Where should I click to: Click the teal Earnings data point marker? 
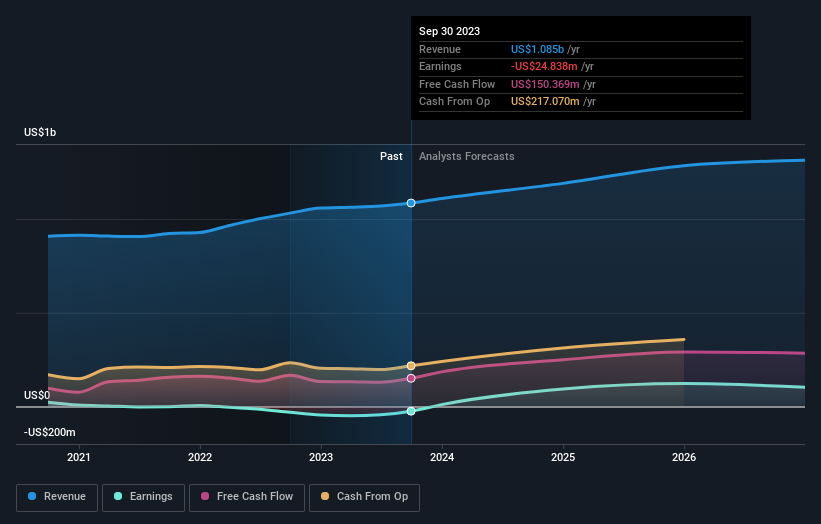pyautogui.click(x=411, y=411)
